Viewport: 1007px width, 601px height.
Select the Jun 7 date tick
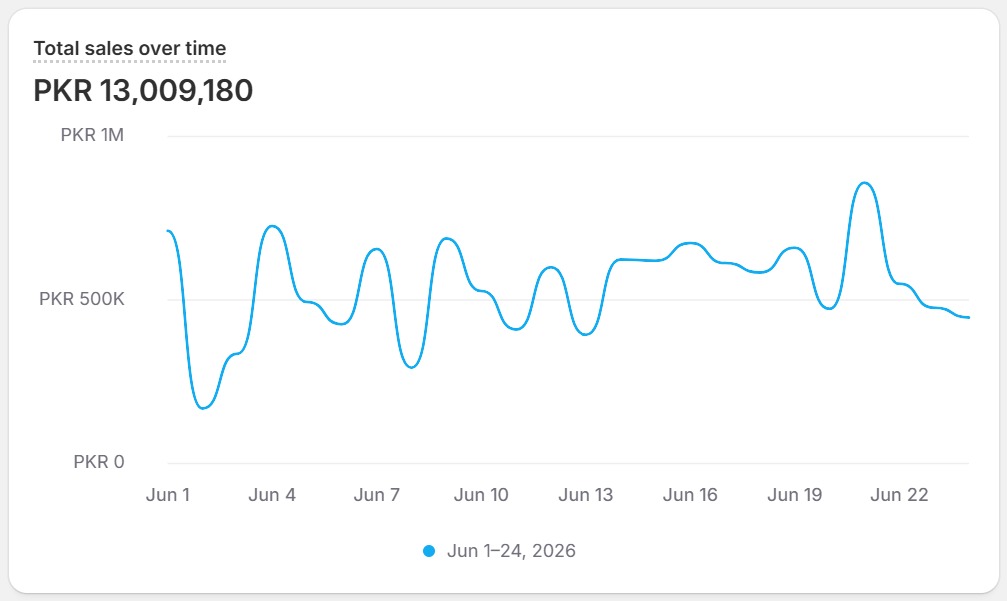pos(376,495)
